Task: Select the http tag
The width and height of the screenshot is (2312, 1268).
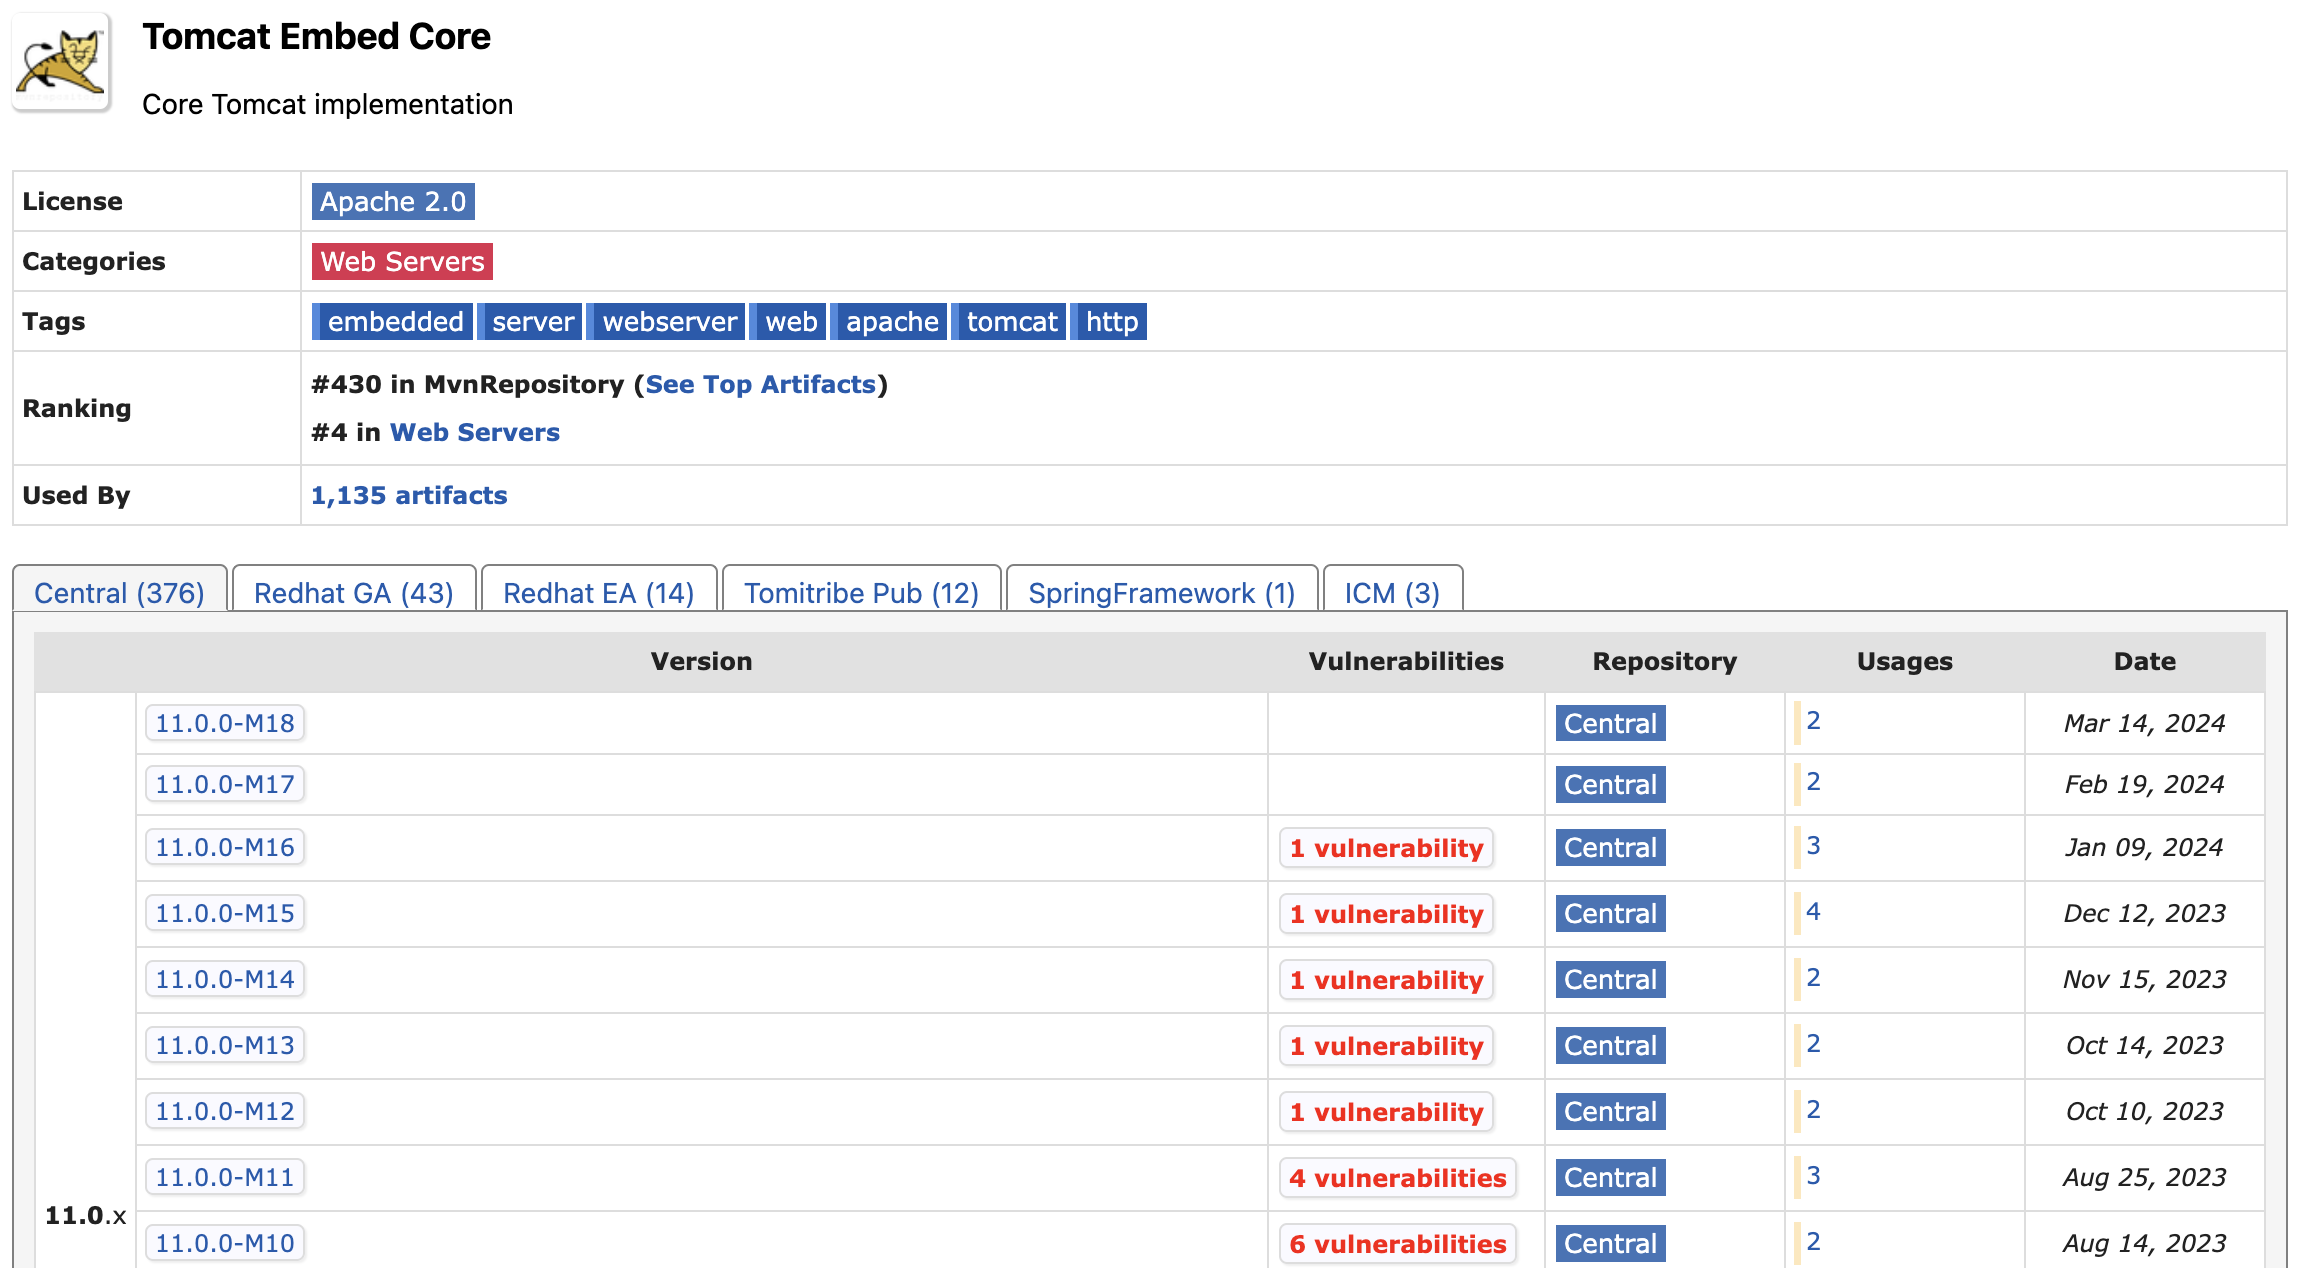Action: coord(1109,322)
